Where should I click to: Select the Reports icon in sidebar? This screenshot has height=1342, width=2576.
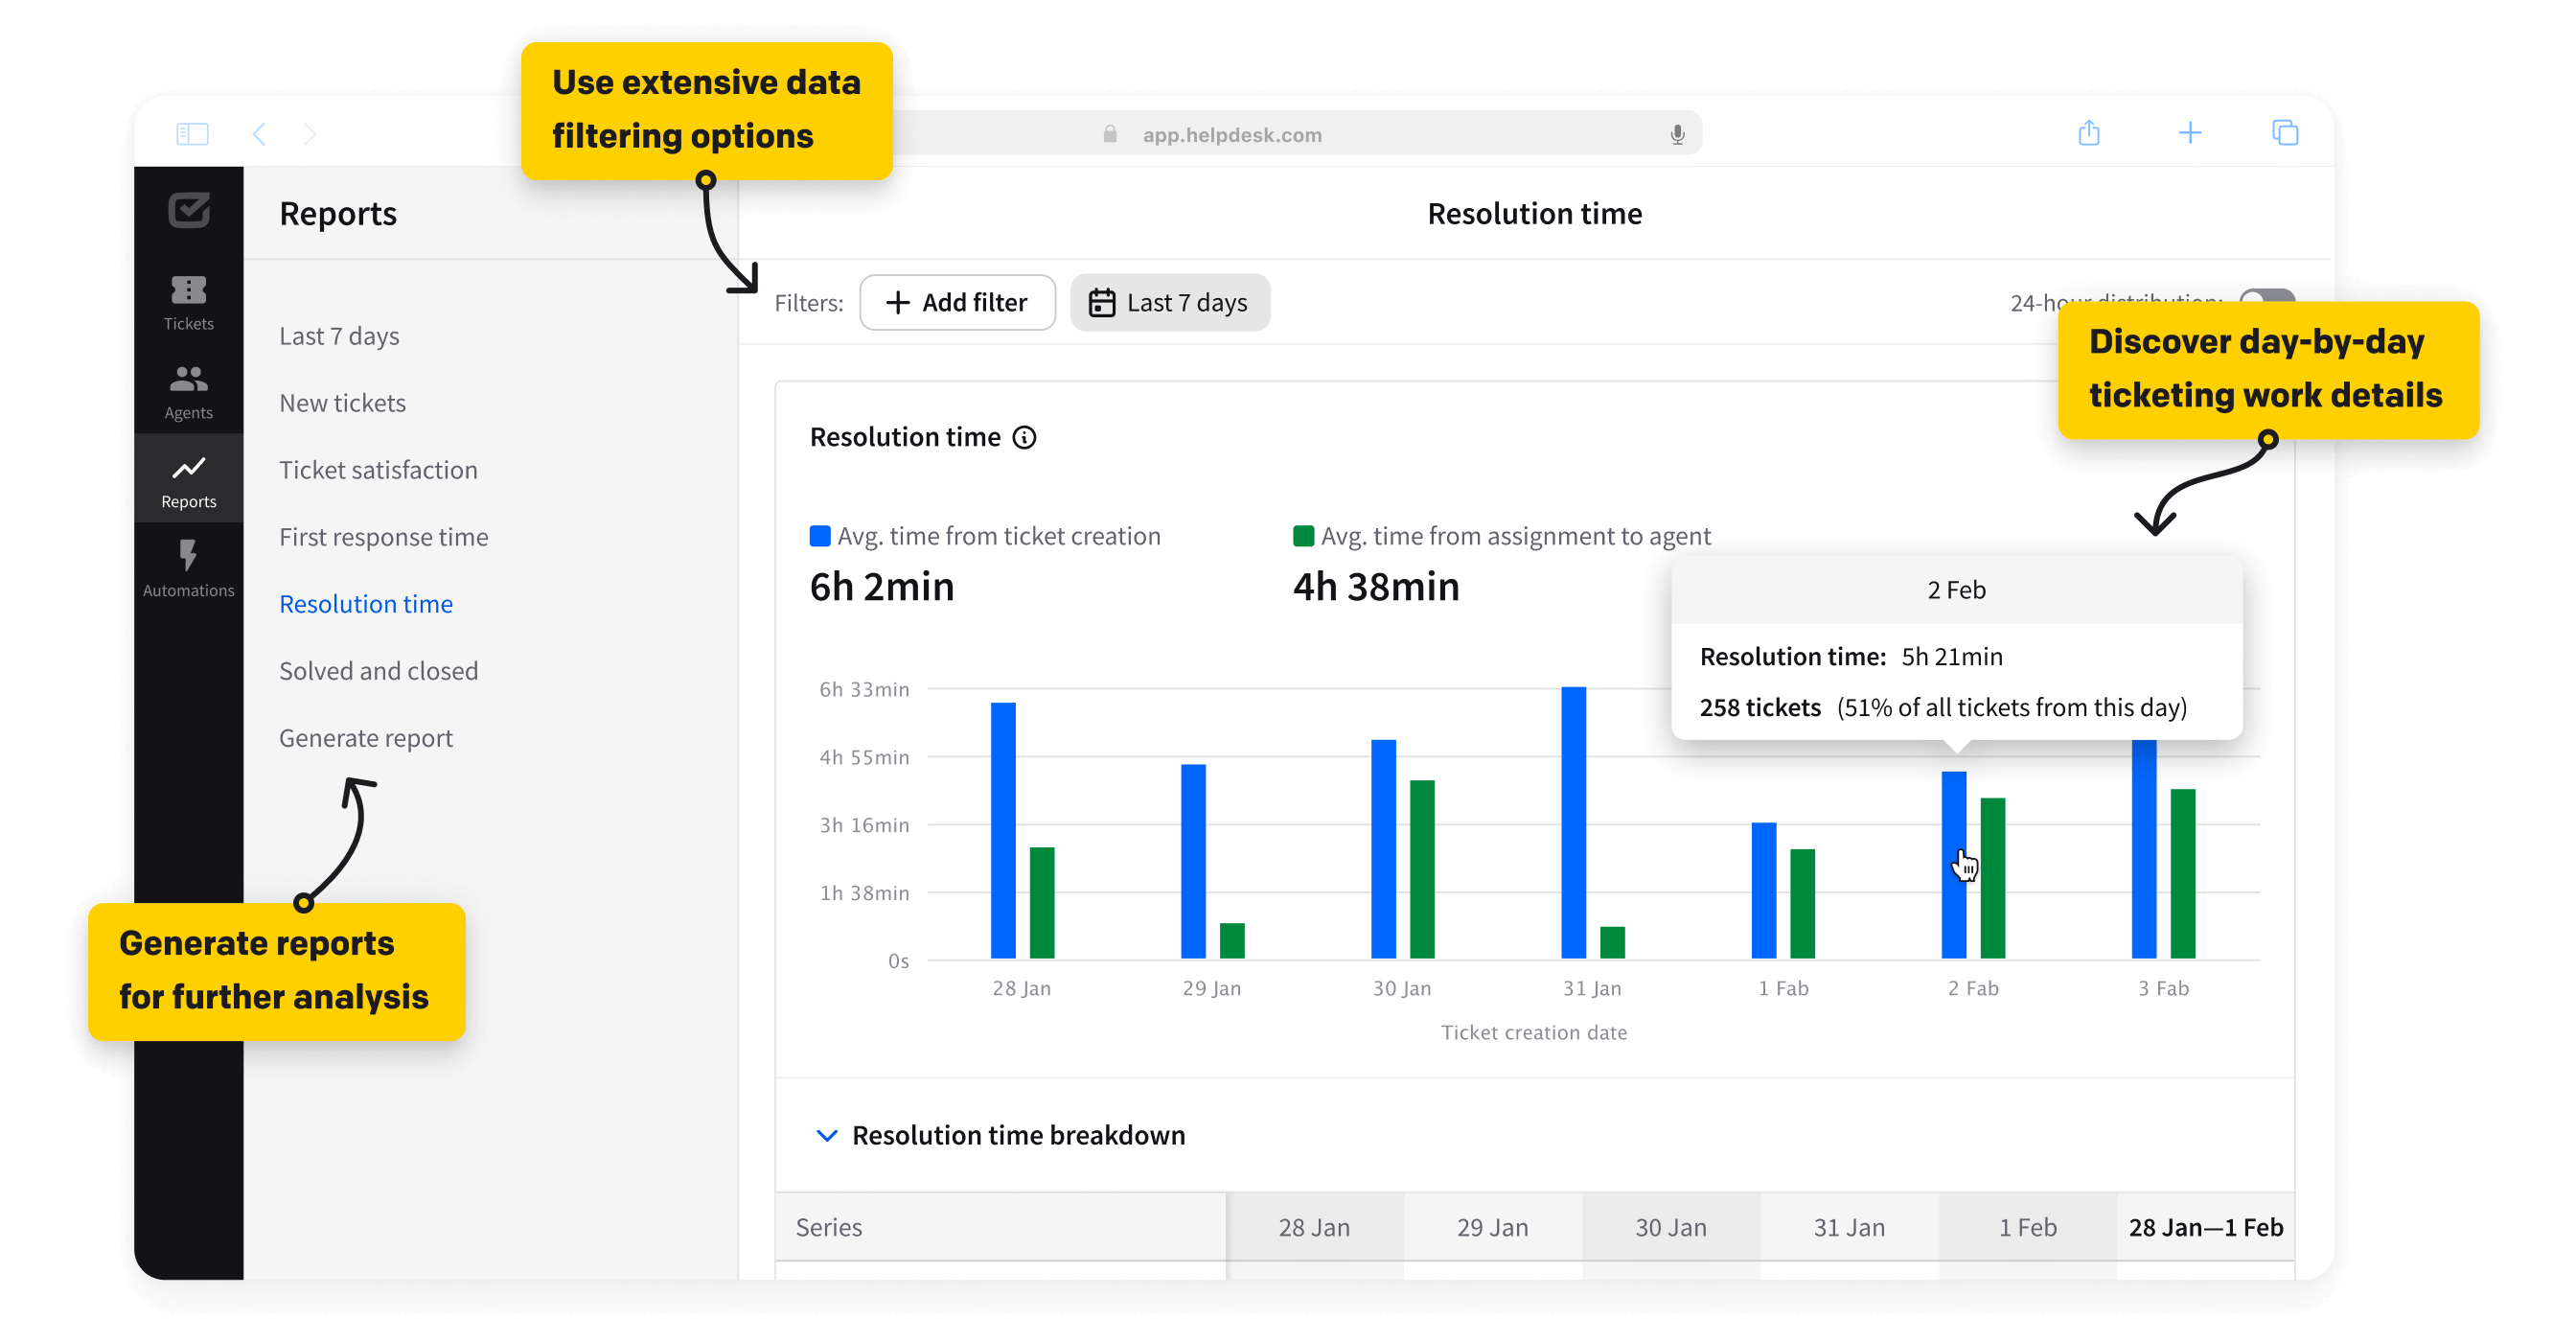pos(188,478)
